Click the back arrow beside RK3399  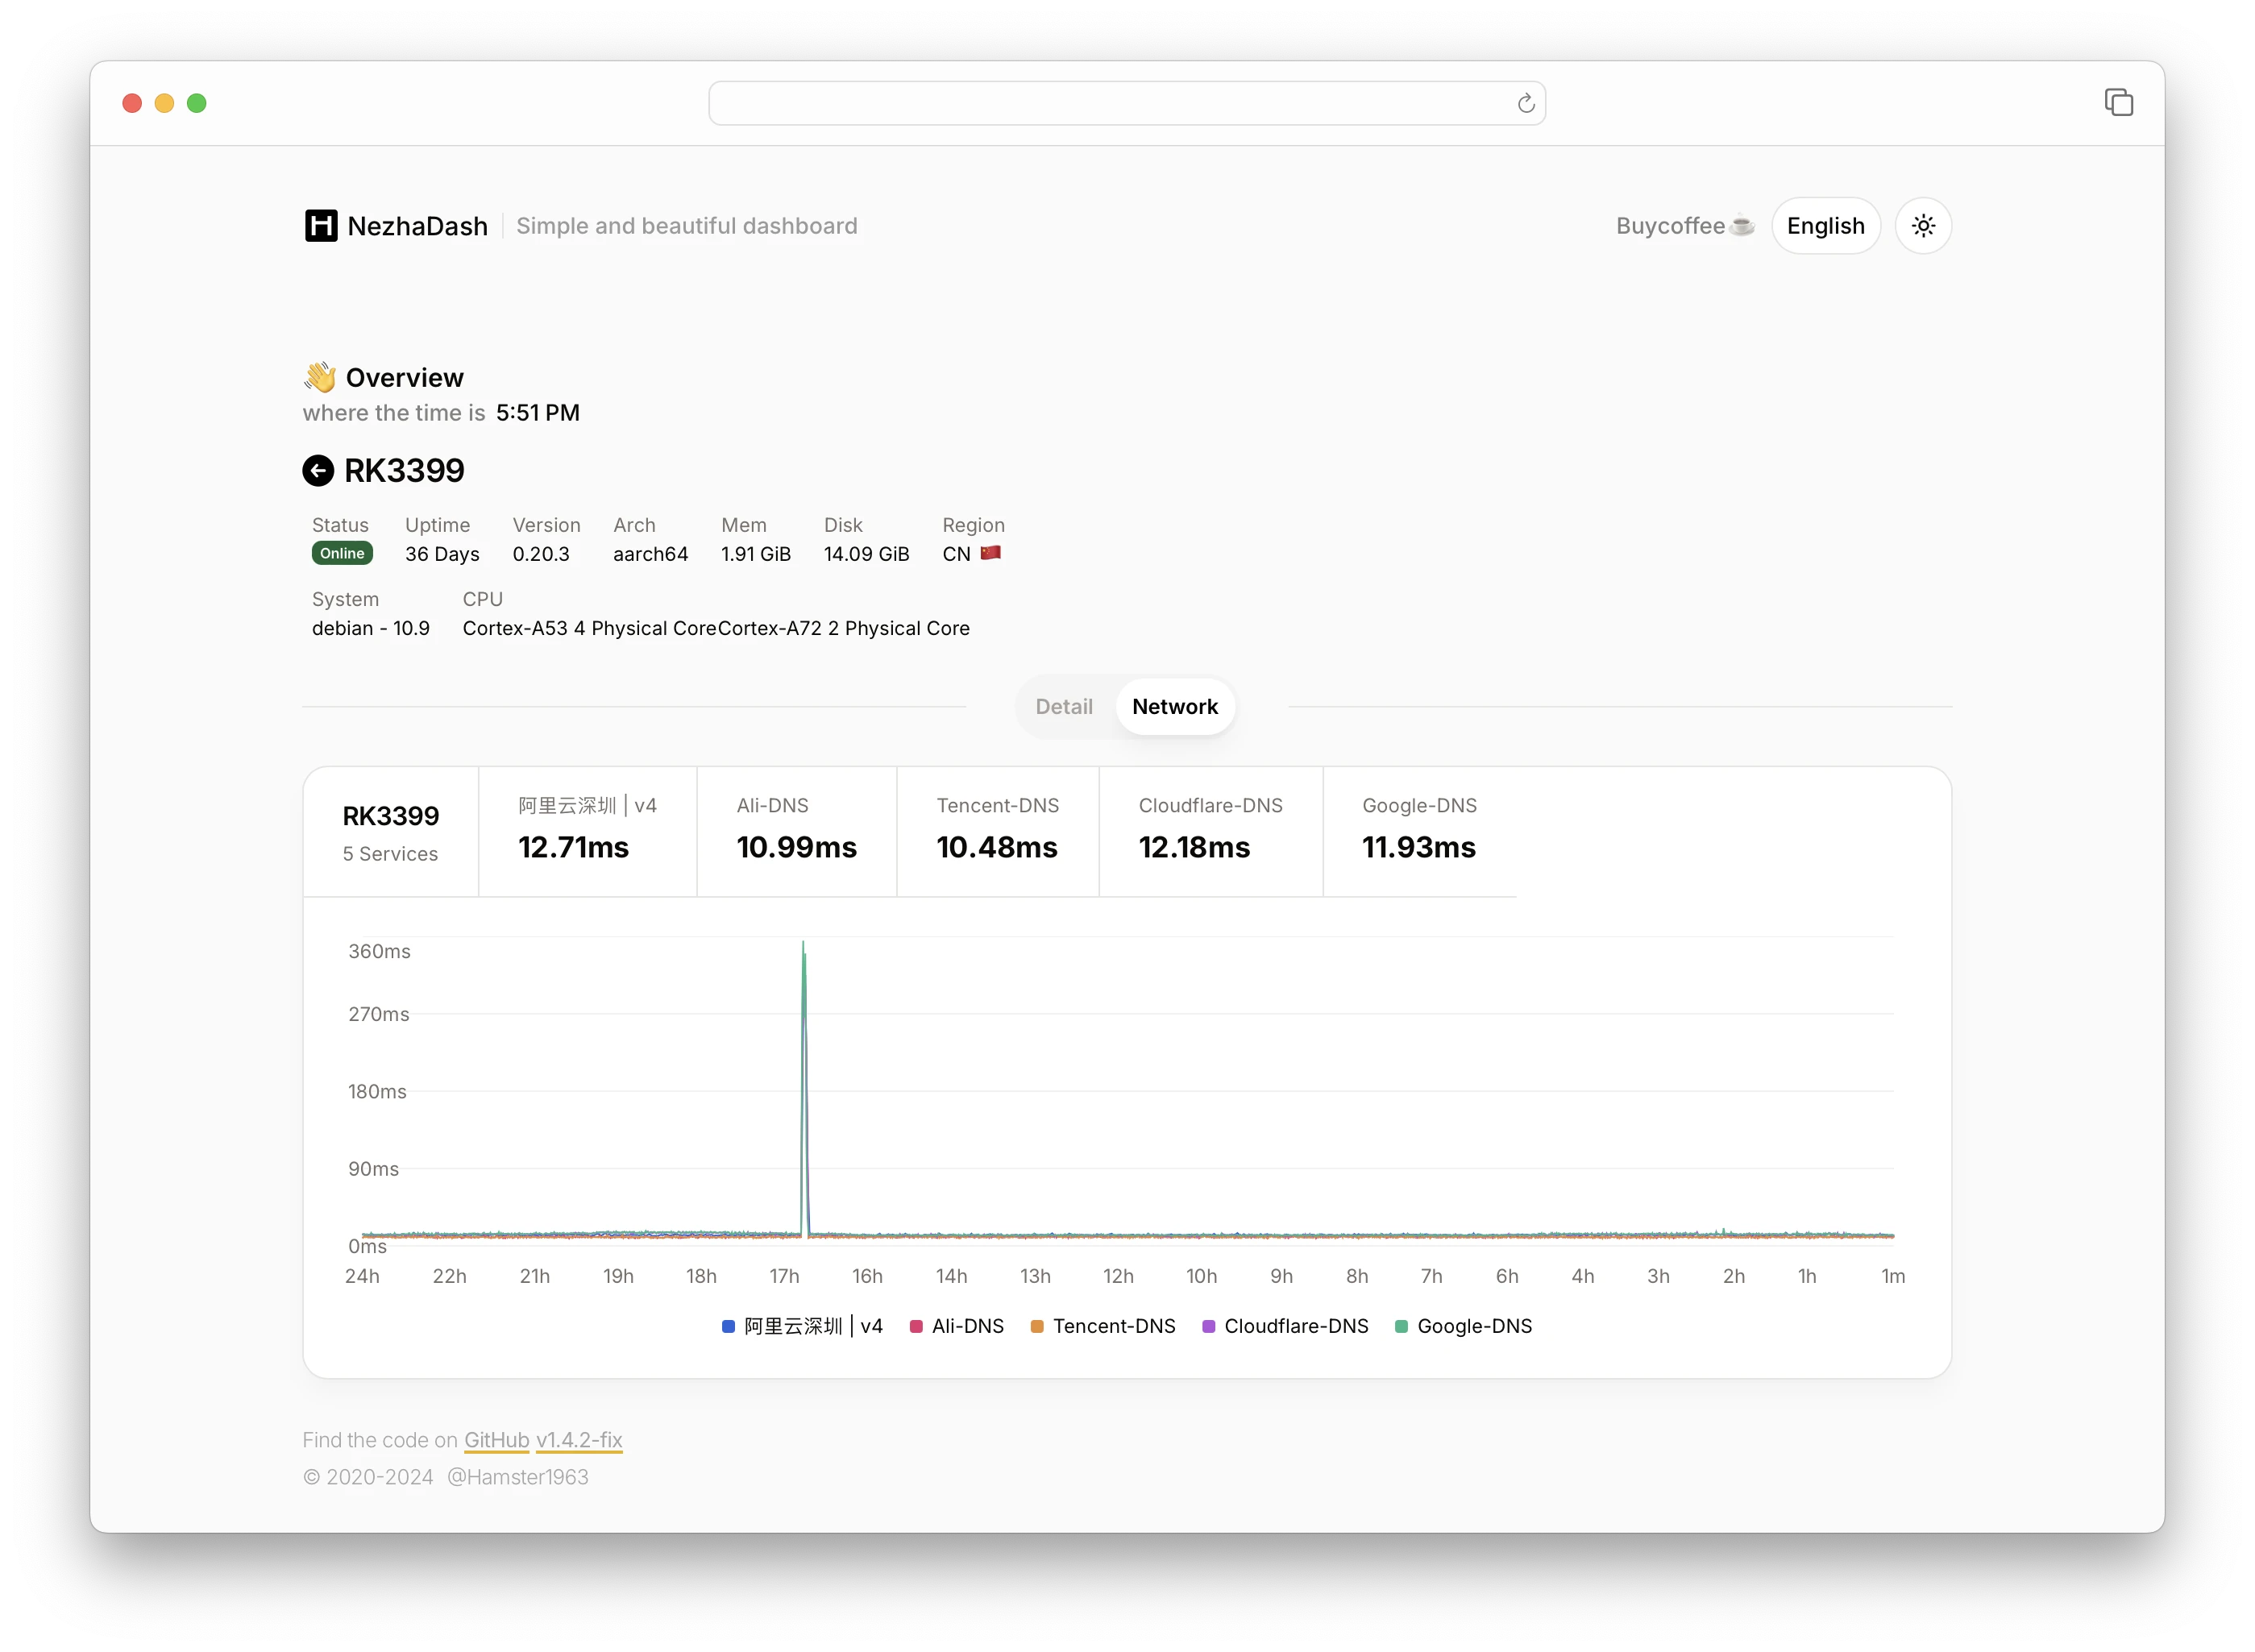tap(318, 470)
